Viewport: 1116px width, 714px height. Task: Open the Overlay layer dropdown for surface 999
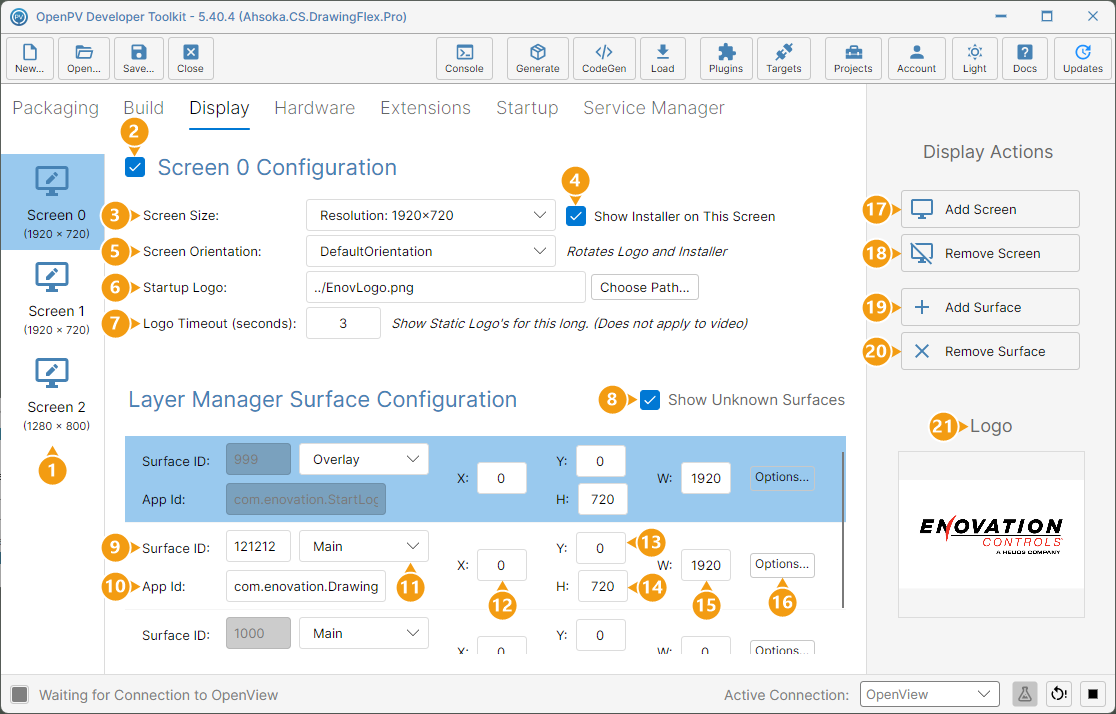tap(364, 459)
